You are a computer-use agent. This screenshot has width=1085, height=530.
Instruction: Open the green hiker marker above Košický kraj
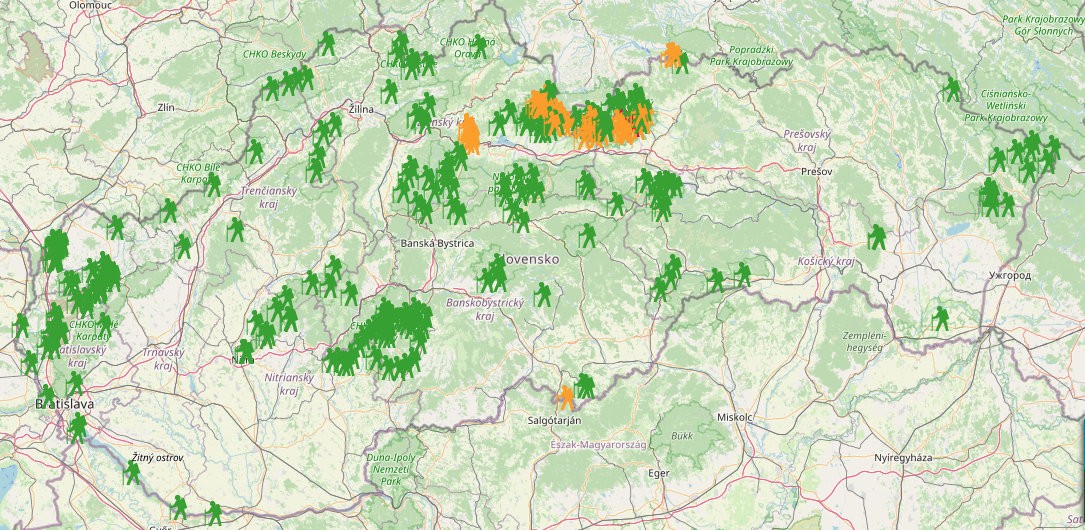pyautogui.click(x=877, y=237)
